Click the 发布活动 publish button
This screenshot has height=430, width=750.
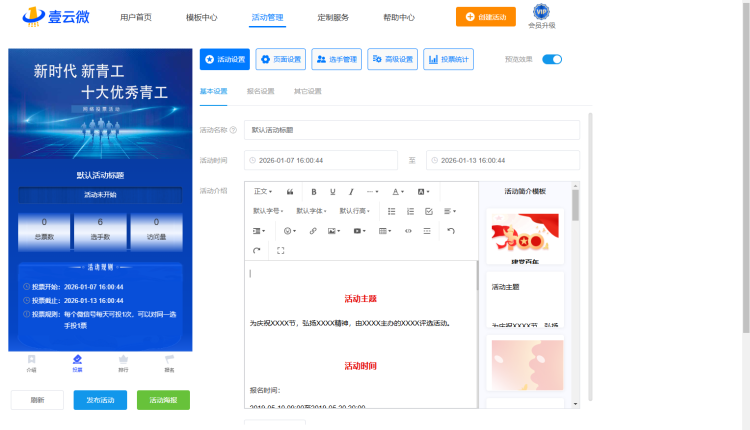click(x=100, y=400)
